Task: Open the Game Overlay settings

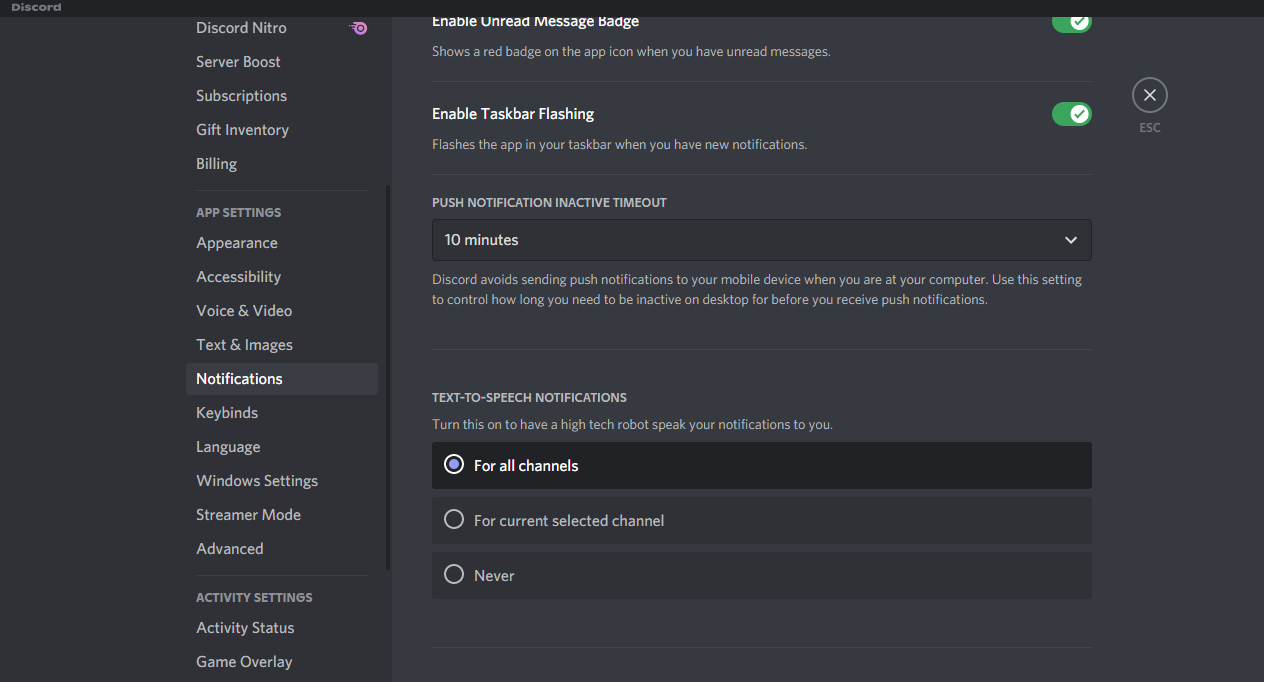Action: coord(244,661)
